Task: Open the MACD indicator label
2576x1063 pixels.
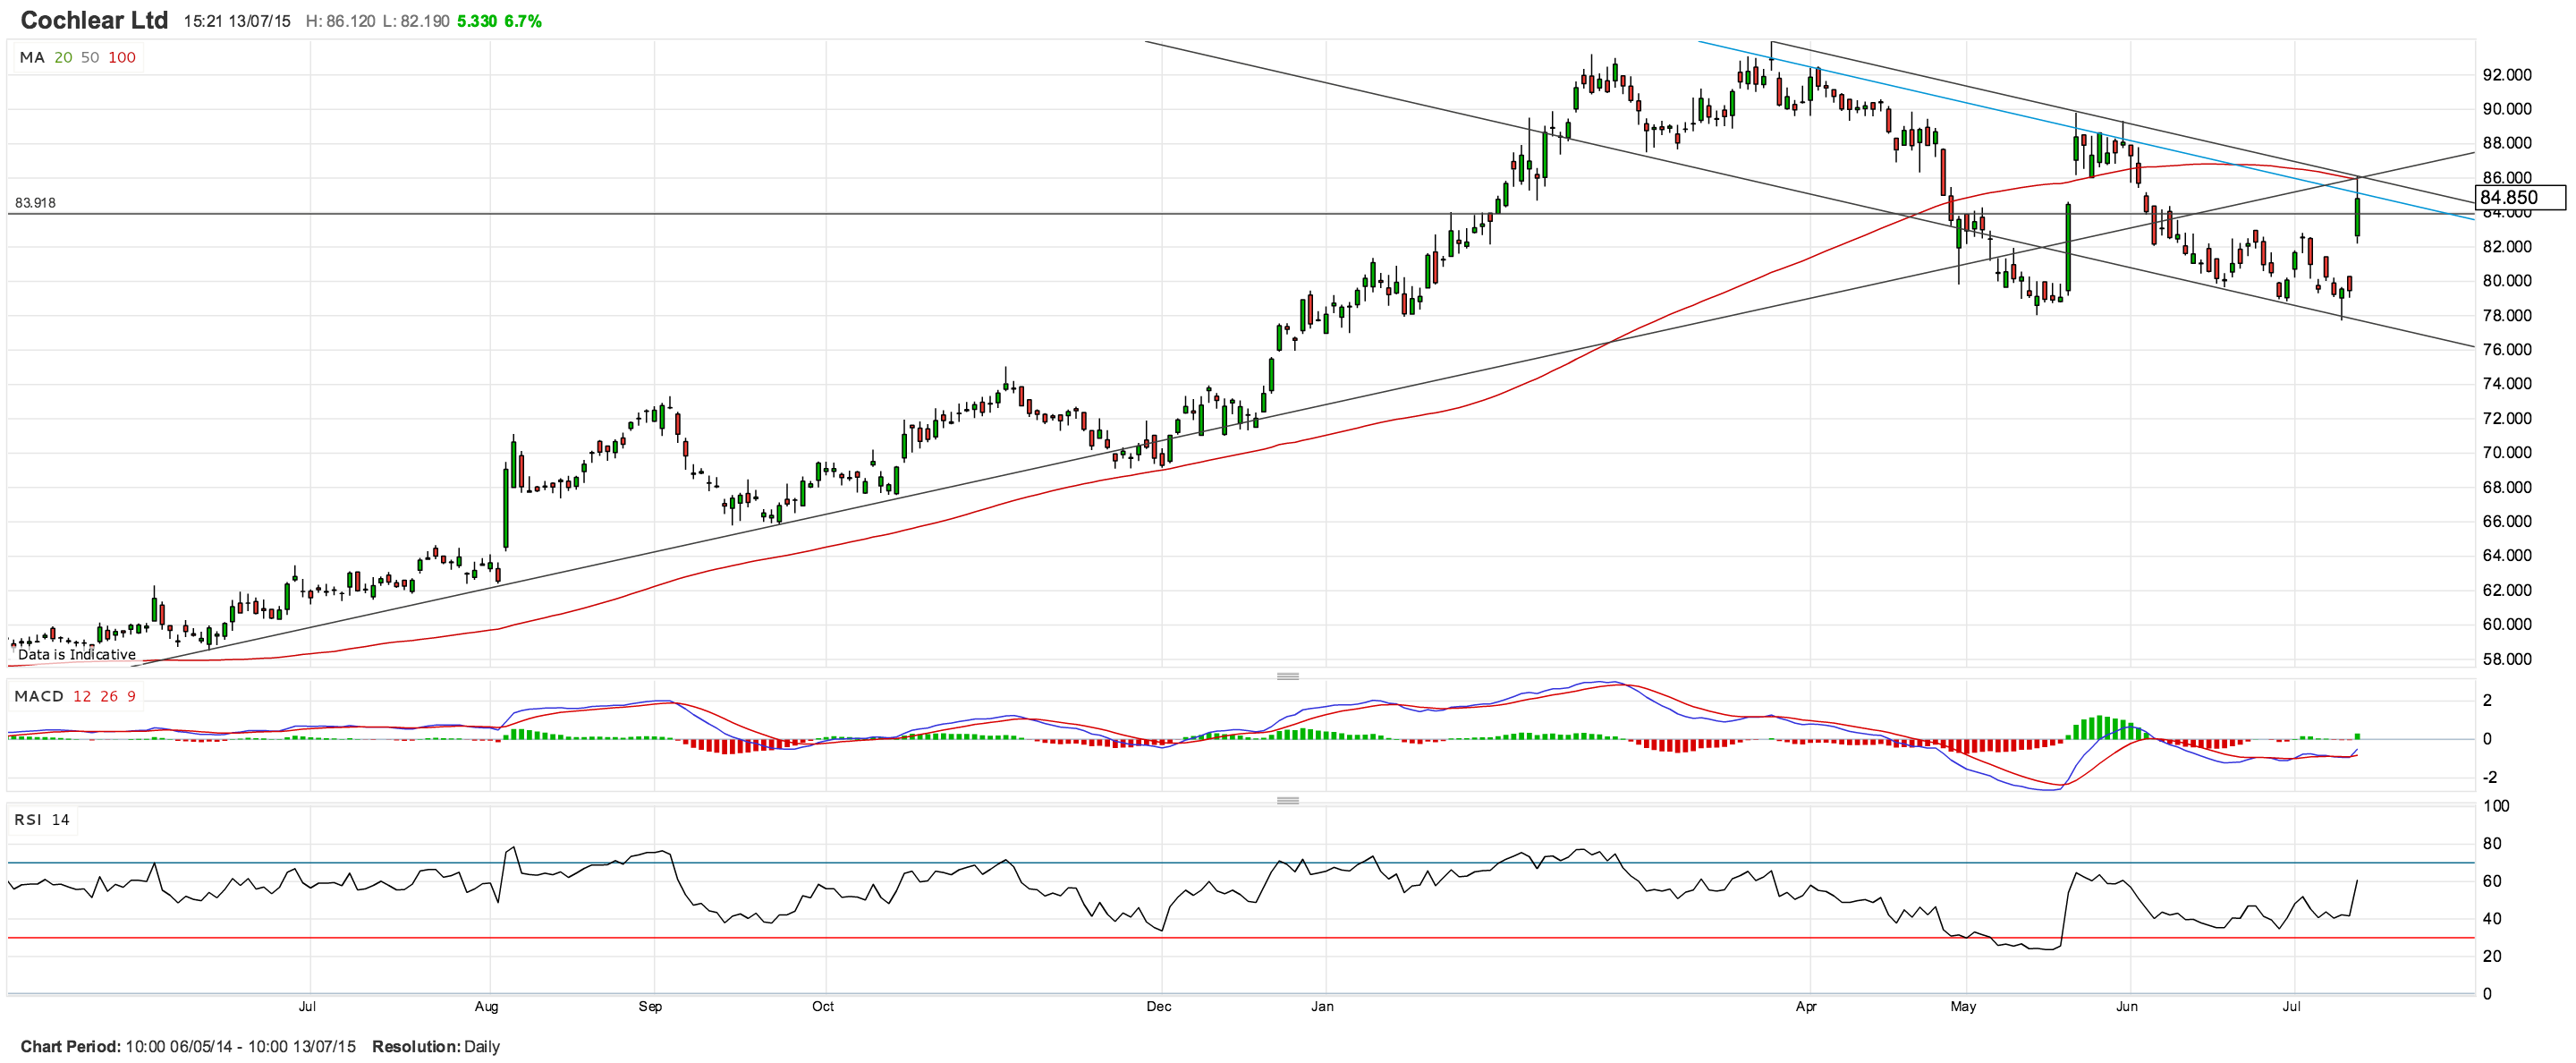Action: coord(39,696)
